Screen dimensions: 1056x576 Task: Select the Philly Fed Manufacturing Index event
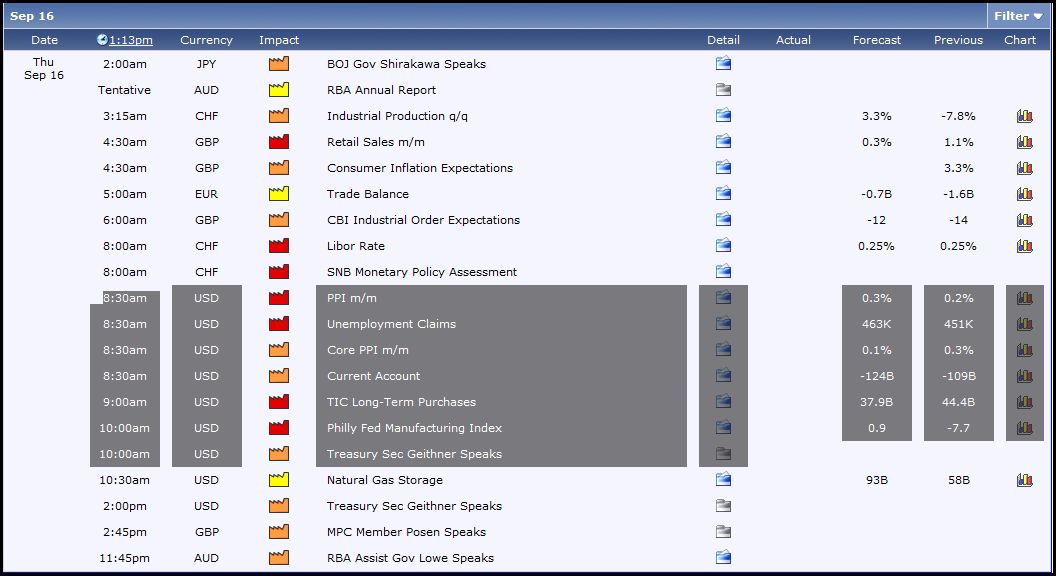pyautogui.click(x=414, y=428)
